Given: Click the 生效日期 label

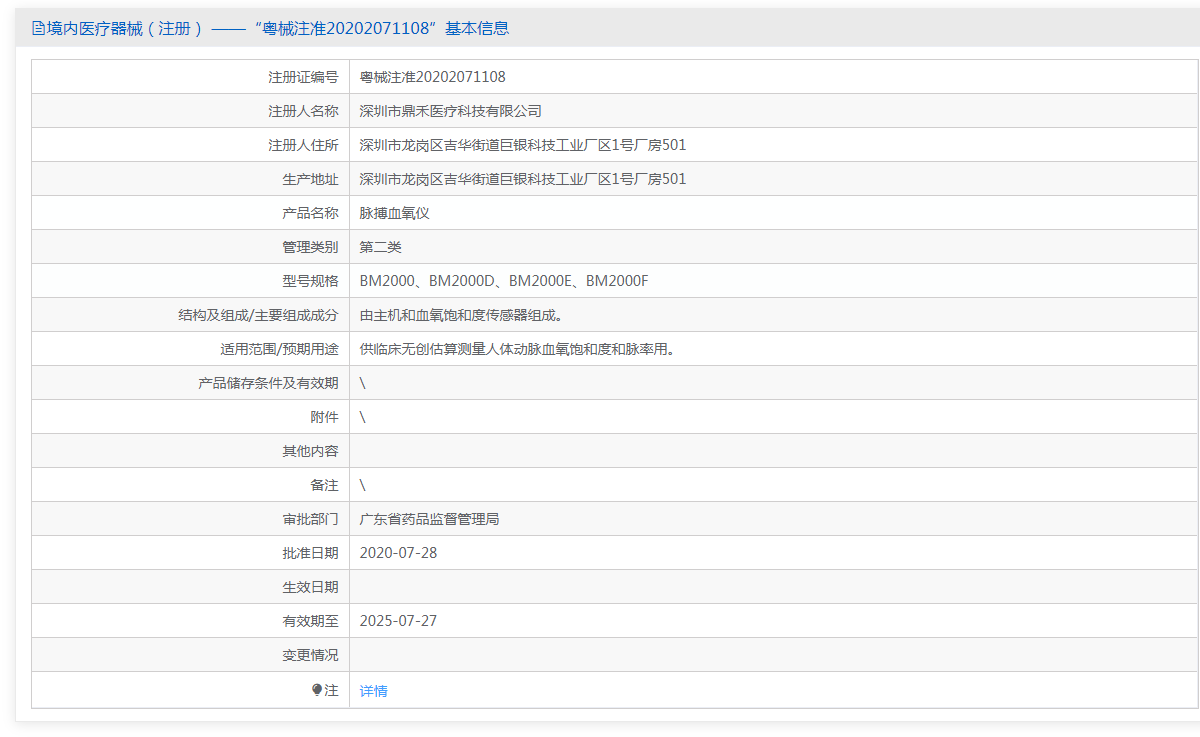Looking at the screenshot, I should pyautogui.click(x=310, y=587).
